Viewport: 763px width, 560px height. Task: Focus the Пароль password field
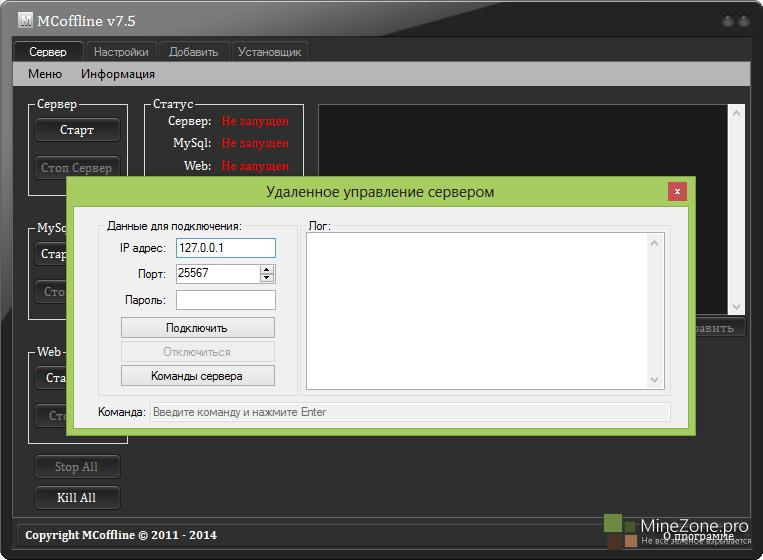225,300
